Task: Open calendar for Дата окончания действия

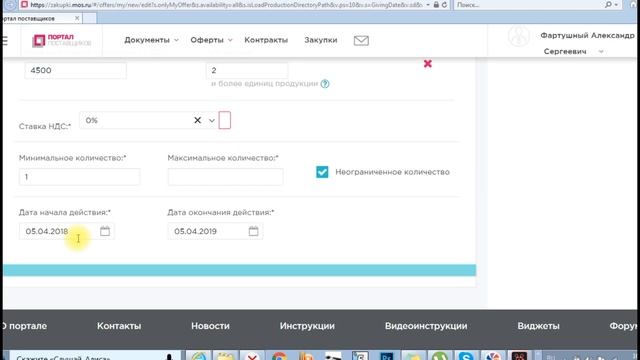Action: click(253, 231)
